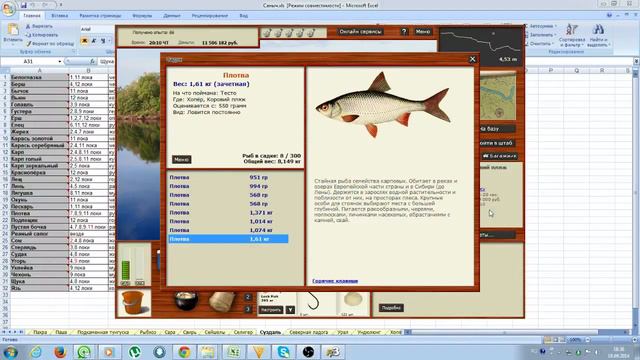This screenshot has height=360, width=640.
Task: Open Excel Help question mark icon
Action: pos(609,15)
